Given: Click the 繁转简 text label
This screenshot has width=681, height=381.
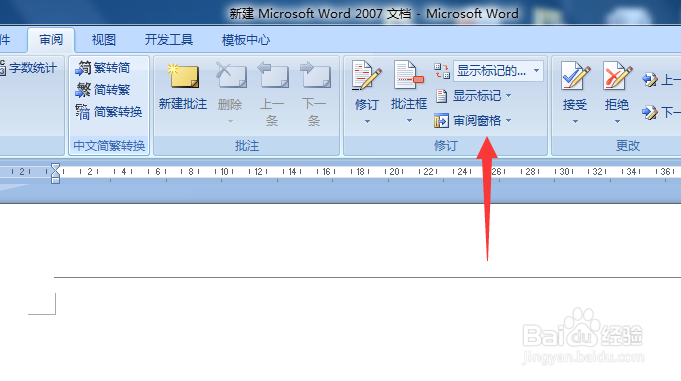Looking at the screenshot, I should [x=112, y=68].
